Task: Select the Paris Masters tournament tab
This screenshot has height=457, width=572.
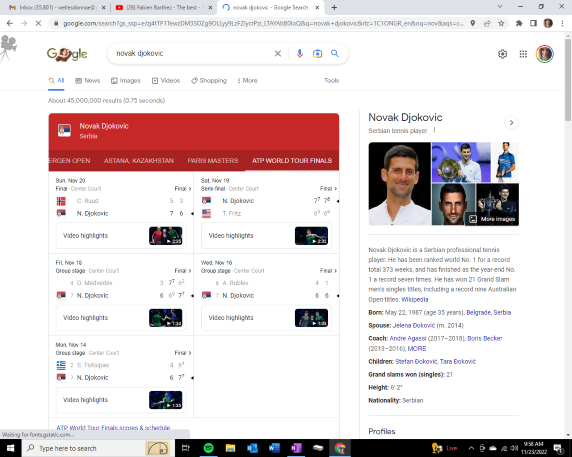Action: tap(213, 160)
